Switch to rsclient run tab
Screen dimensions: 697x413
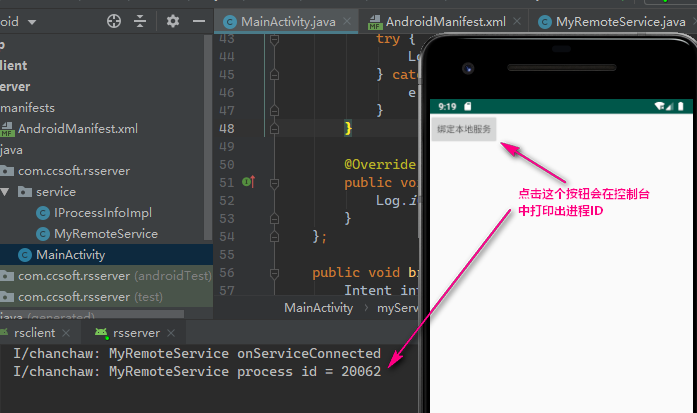pyautogui.click(x=34, y=333)
